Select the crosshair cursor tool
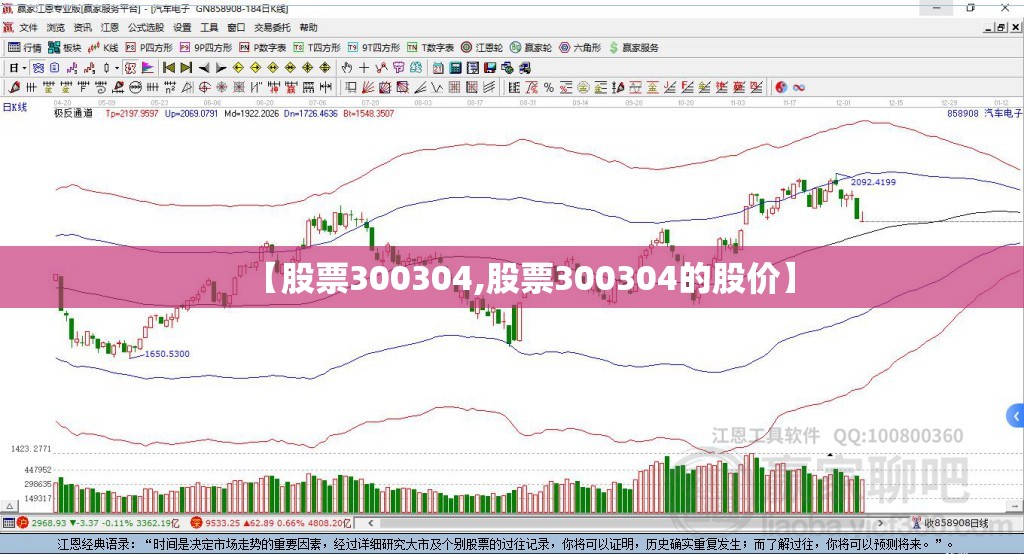Viewport: 1024px width, 554px height. point(364,68)
